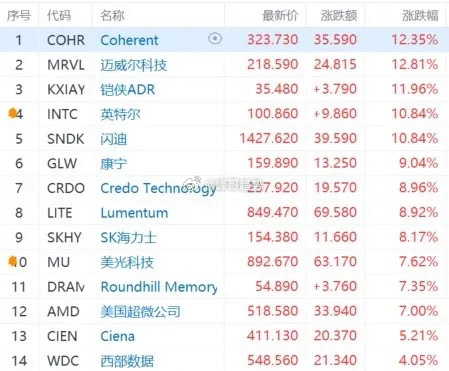This screenshot has height=371, width=449.
Task: Select the WDC ticker code
Action: 63,361
